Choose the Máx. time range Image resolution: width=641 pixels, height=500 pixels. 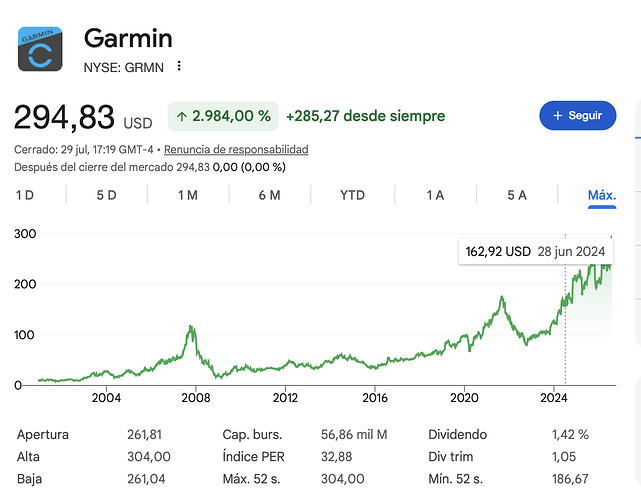coord(602,196)
